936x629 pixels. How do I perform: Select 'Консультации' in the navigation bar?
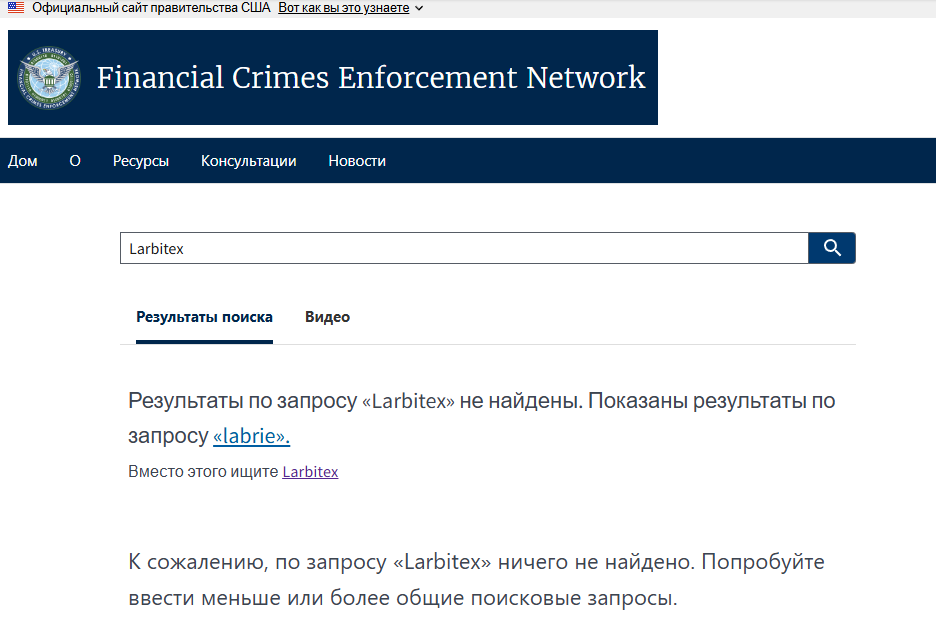(248, 161)
